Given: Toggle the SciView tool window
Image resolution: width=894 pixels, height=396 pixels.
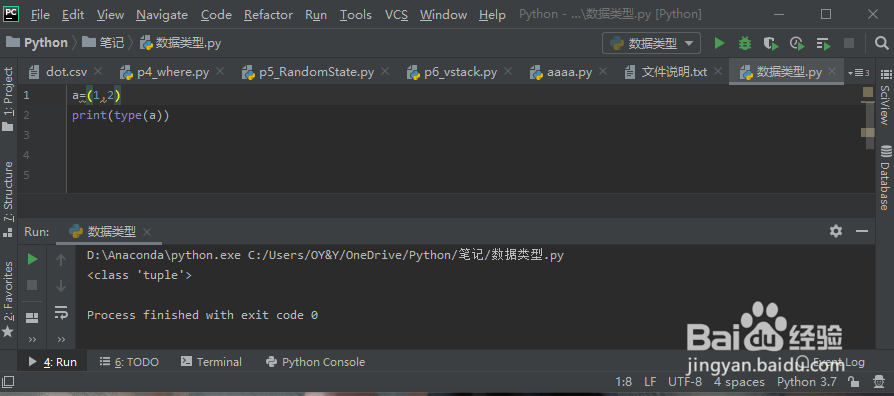Looking at the screenshot, I should click(885, 97).
